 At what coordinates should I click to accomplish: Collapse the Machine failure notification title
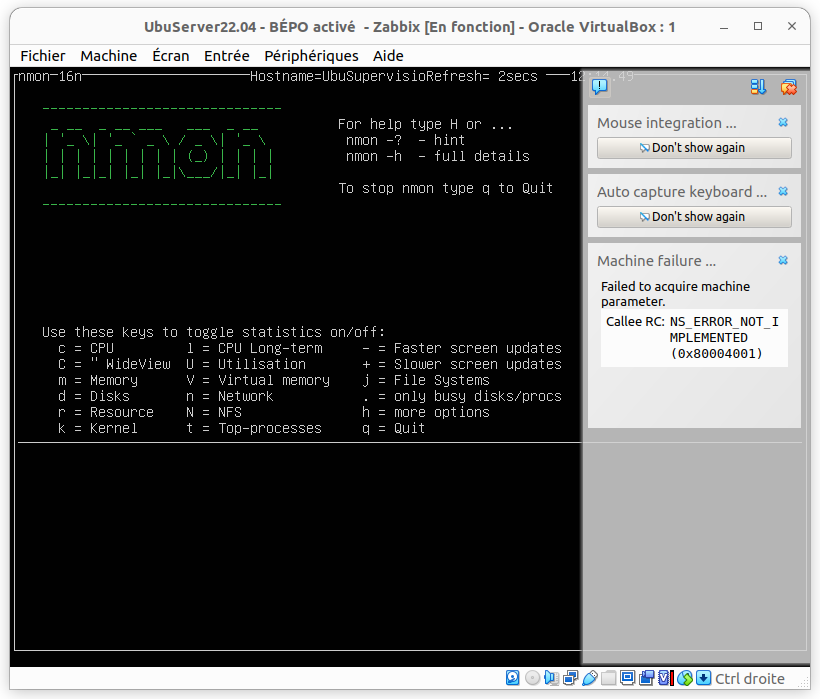pyautogui.click(x=656, y=261)
